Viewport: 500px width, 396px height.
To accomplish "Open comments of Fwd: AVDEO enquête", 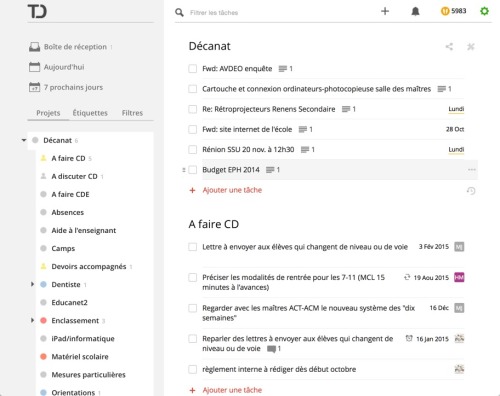I will [x=286, y=69].
